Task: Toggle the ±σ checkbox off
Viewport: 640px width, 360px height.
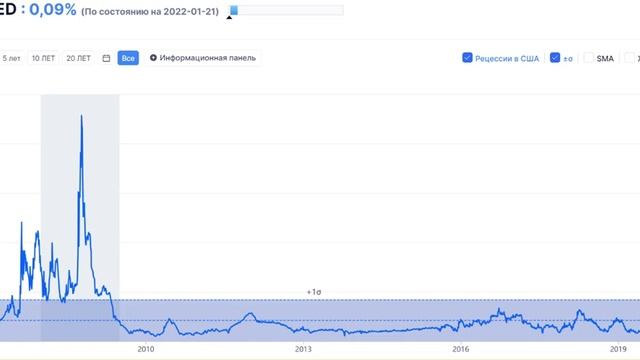Action: [555, 58]
